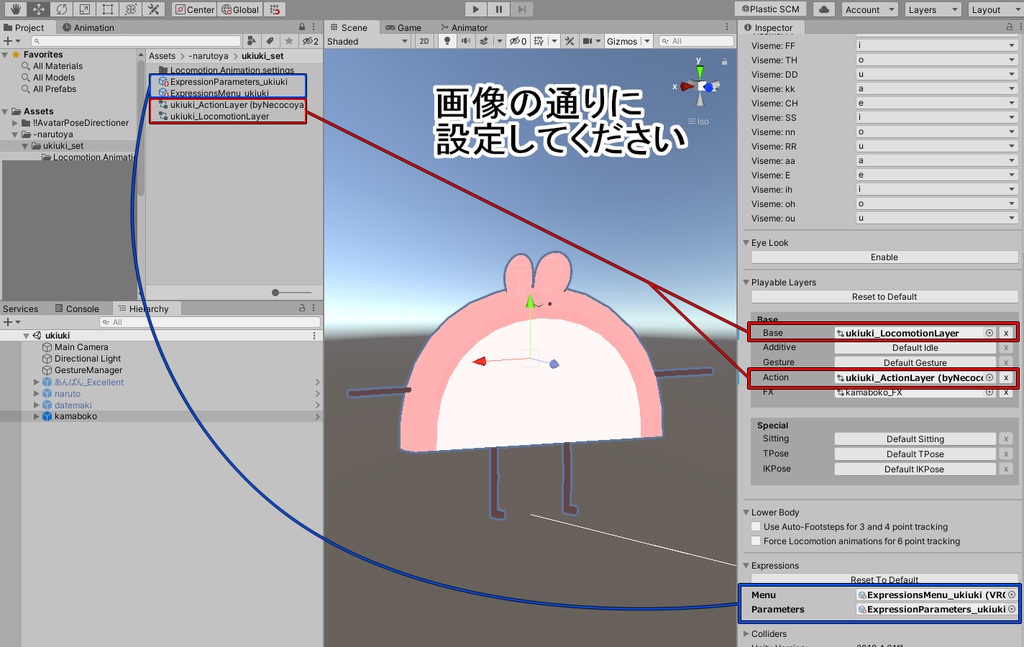Select the Rotate tool in the toolbar
This screenshot has height=647, width=1024.
[62, 9]
